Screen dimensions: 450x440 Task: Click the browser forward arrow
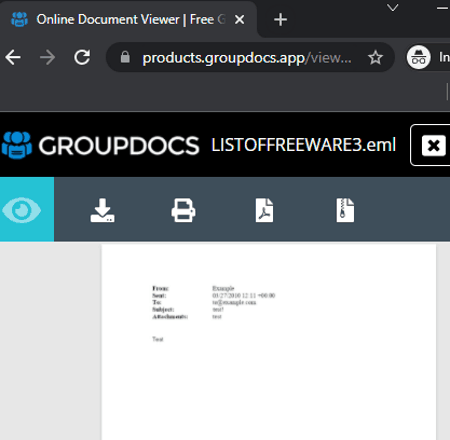point(47,57)
